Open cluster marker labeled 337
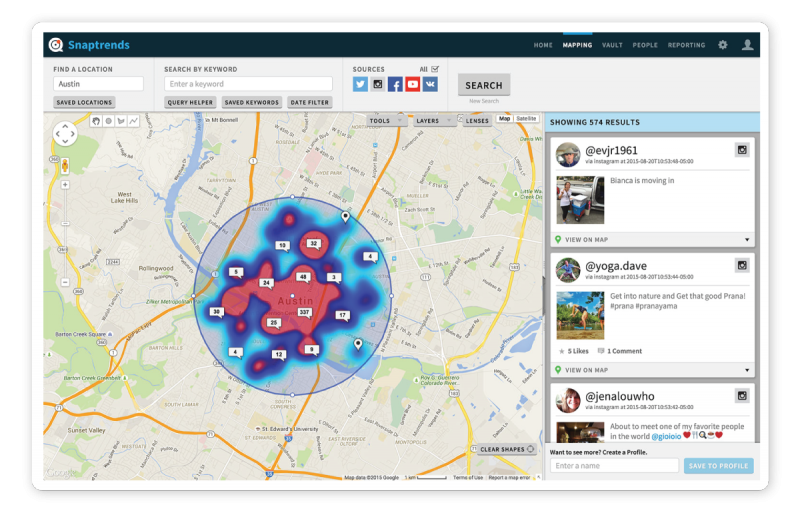This screenshot has width=800, height=529. pos(304,313)
